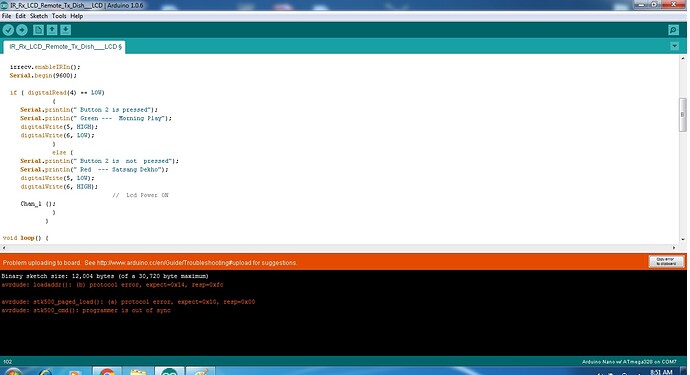
Task: Click the Arduino icon in the taskbar
Action: [169, 371]
